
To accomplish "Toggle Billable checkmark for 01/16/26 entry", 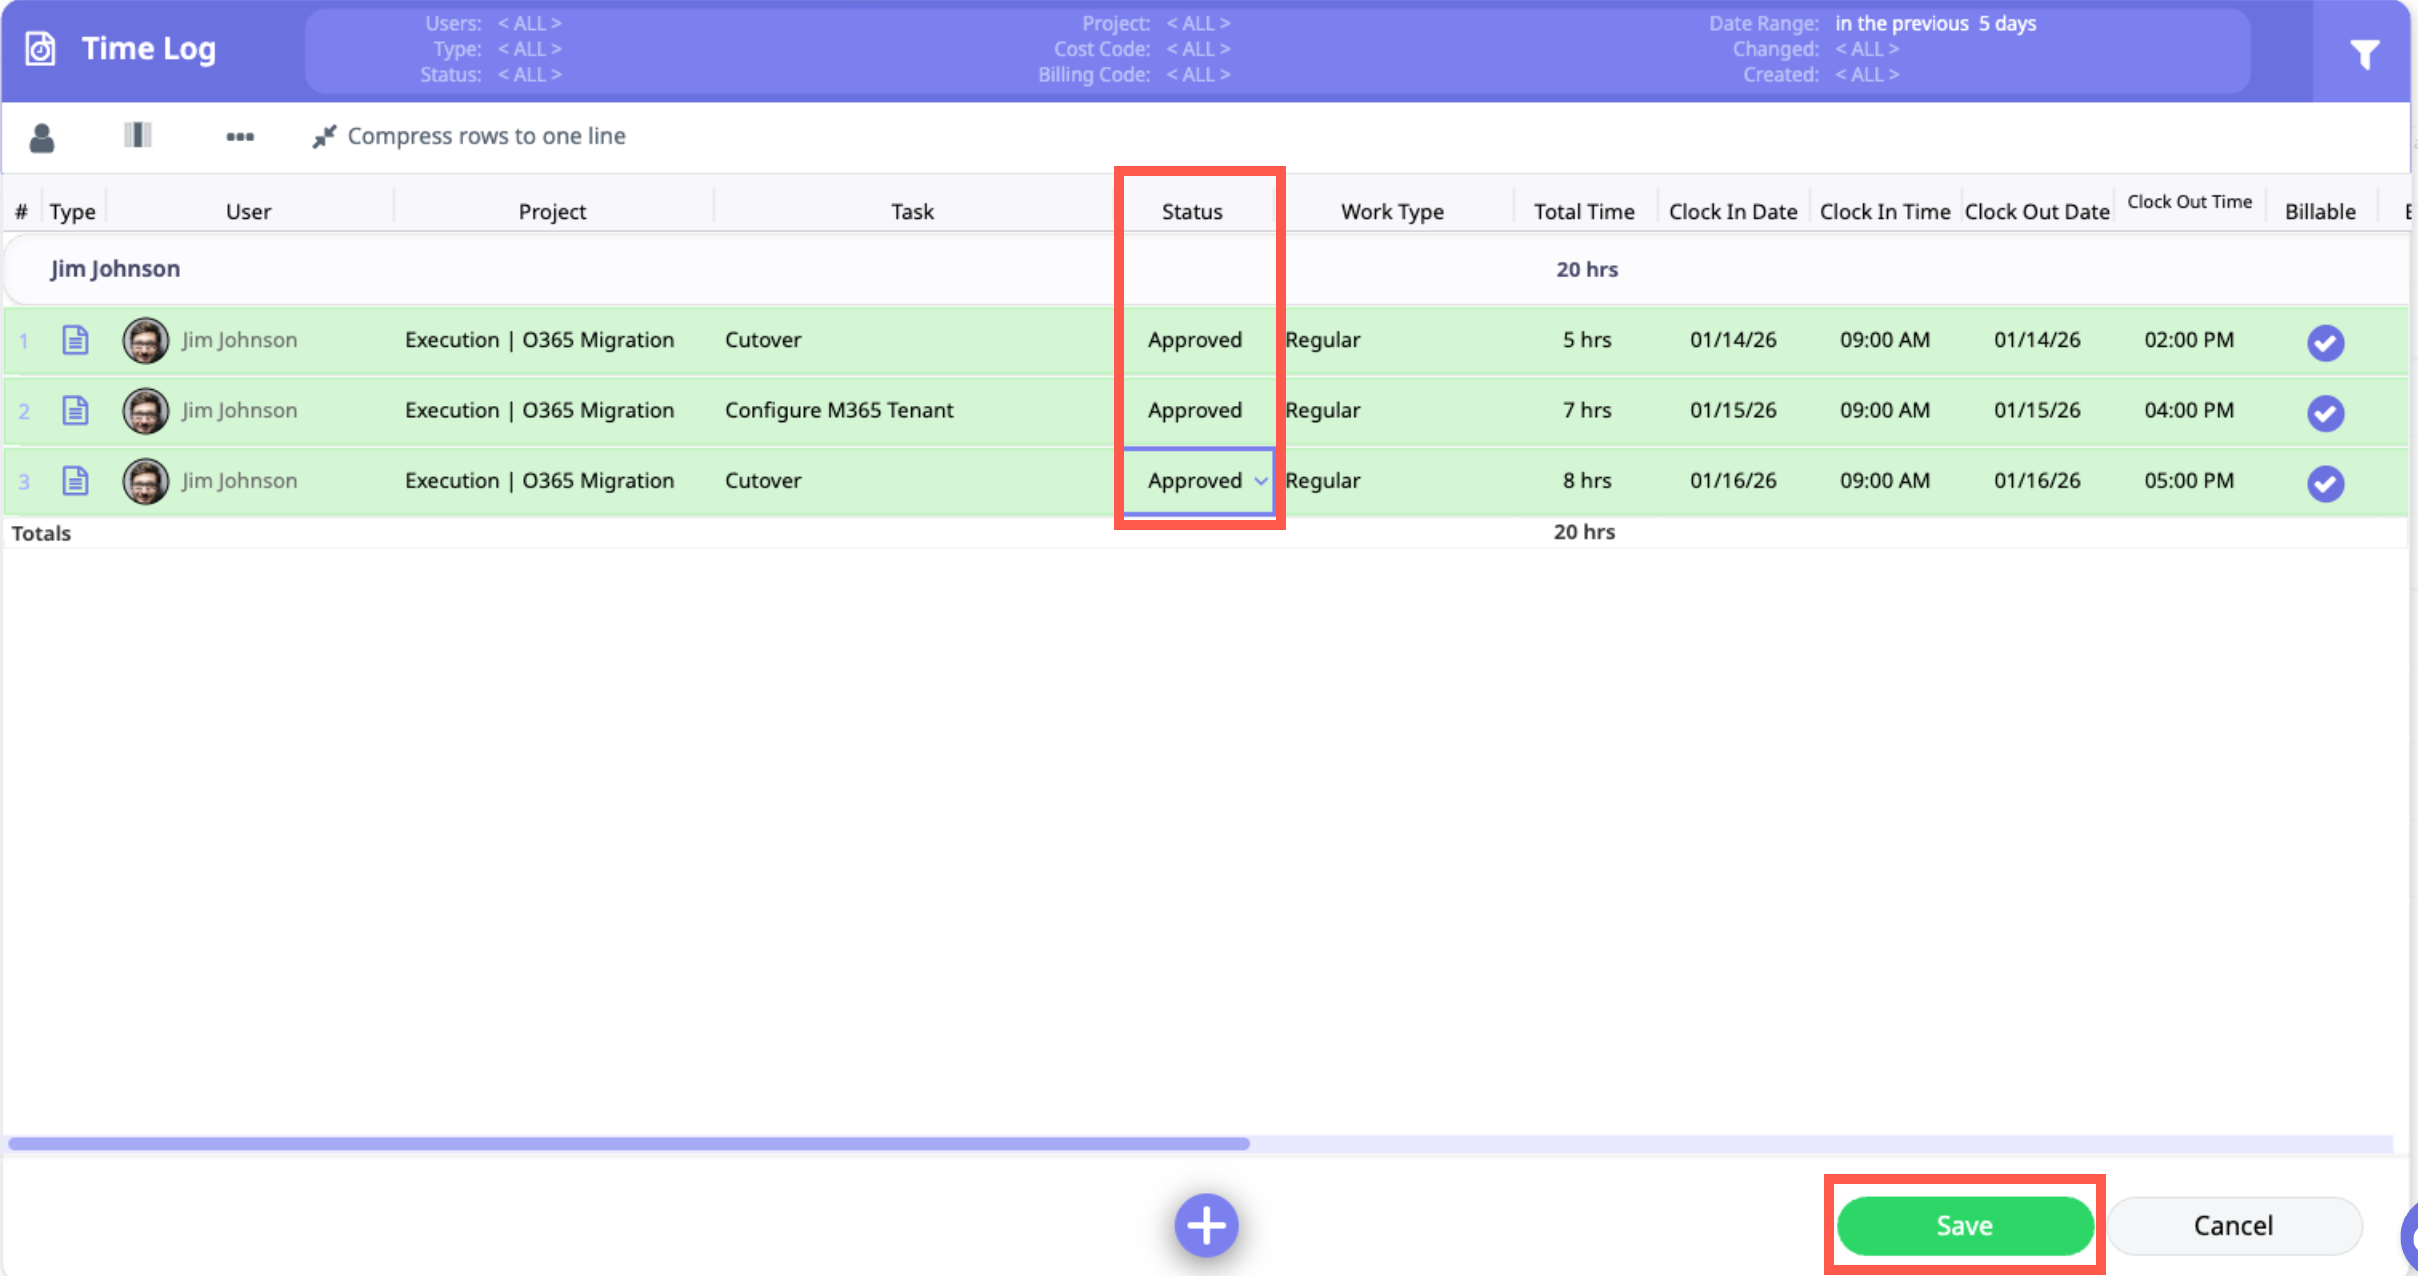I will coord(2325,483).
